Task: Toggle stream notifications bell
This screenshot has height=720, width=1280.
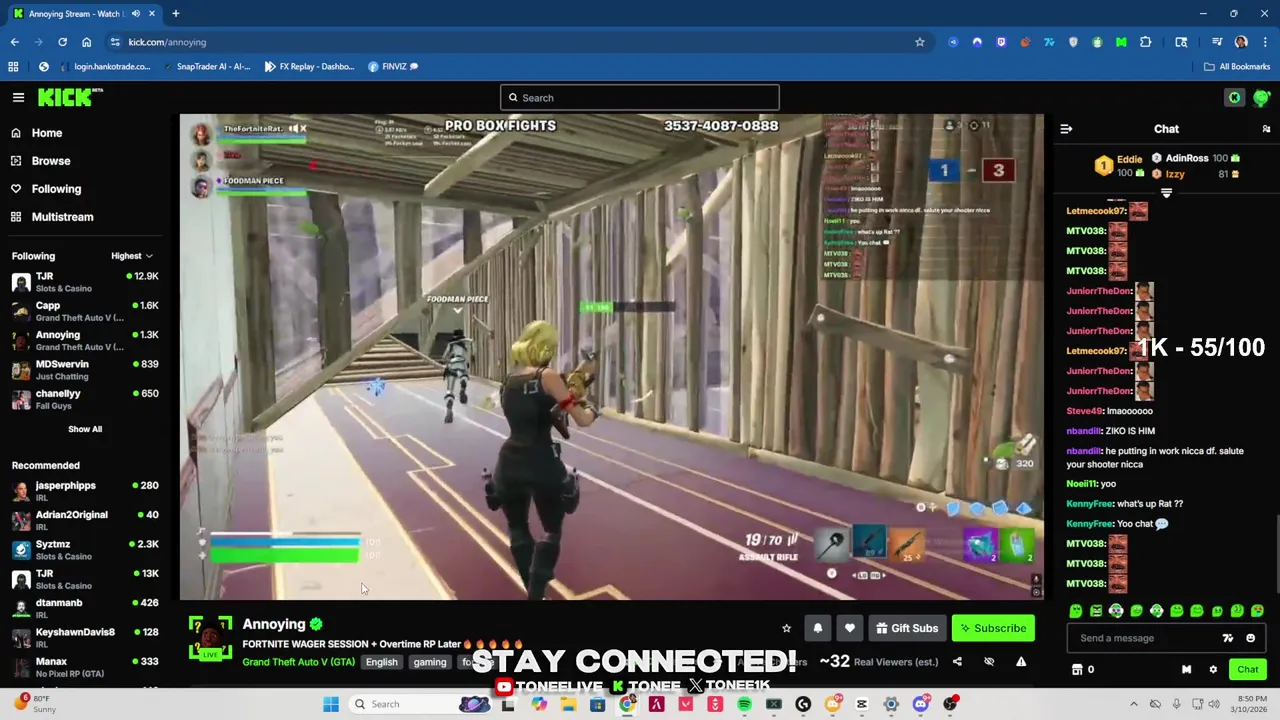Action: [817, 628]
